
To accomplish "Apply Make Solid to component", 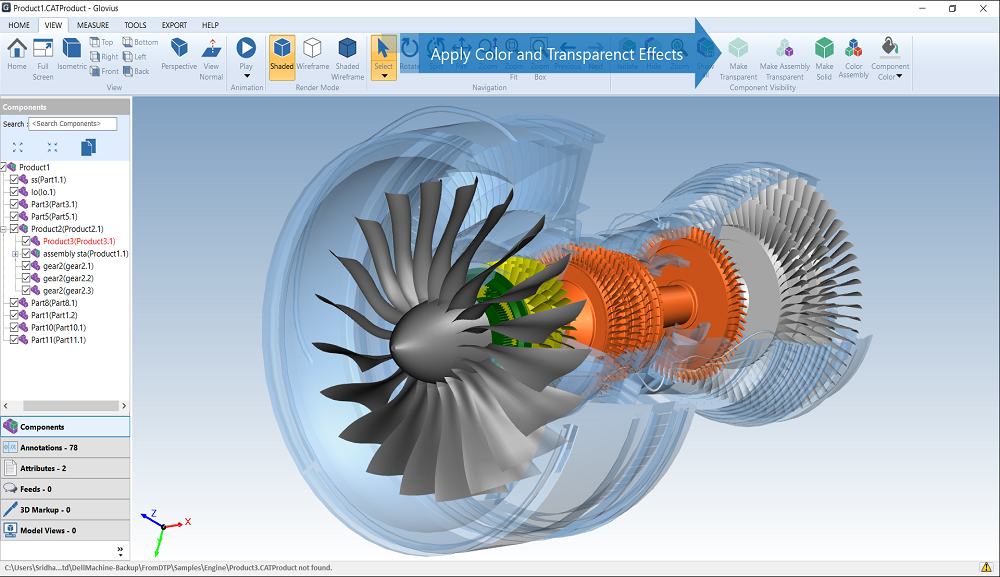I will [824, 59].
